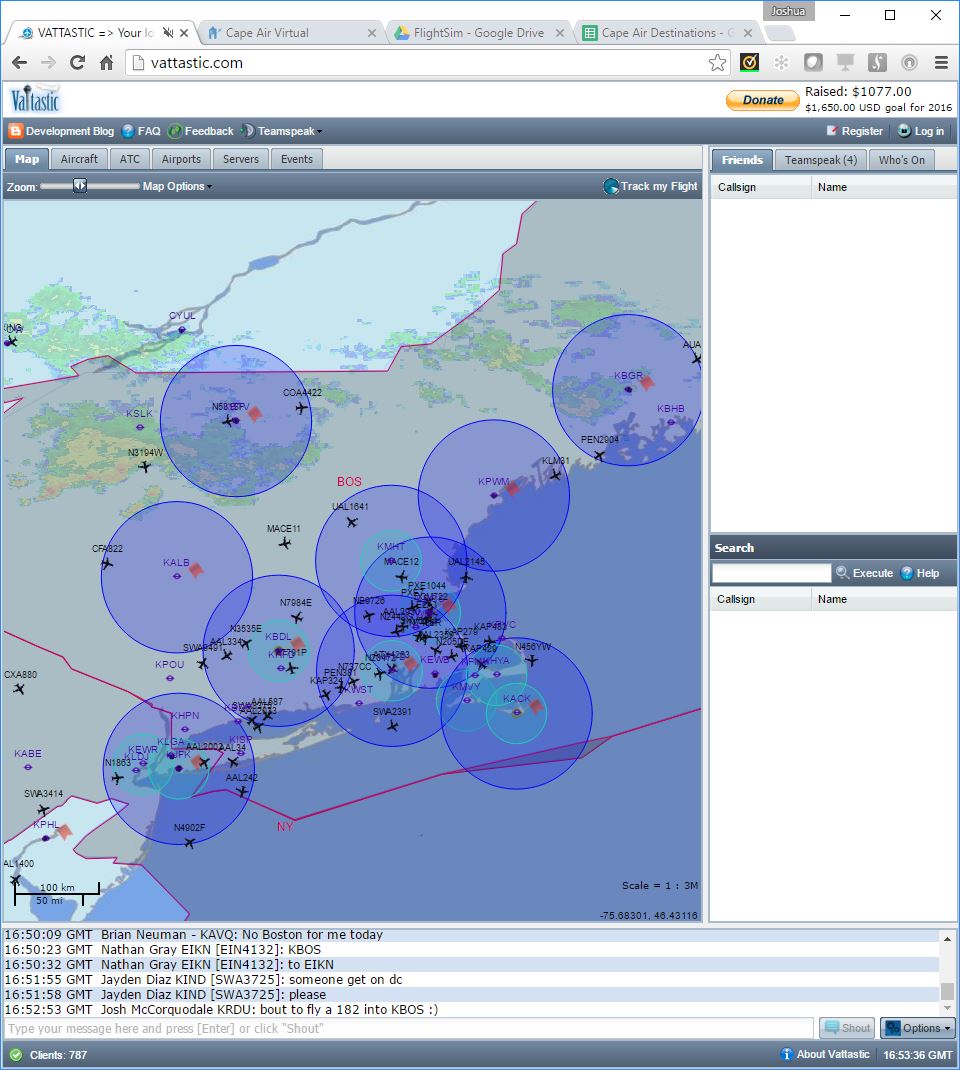Open the Servers tab
This screenshot has height=1070, width=960.
[241, 159]
